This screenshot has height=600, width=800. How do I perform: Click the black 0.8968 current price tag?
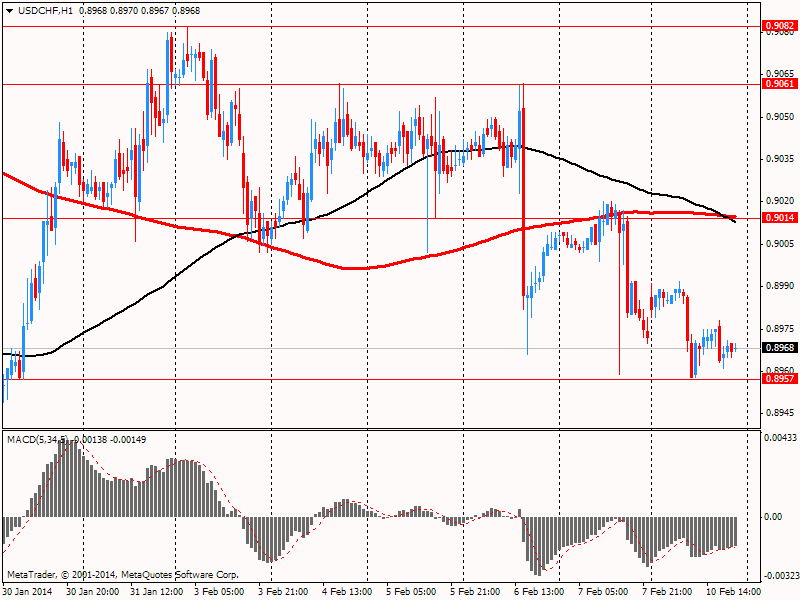pos(780,347)
